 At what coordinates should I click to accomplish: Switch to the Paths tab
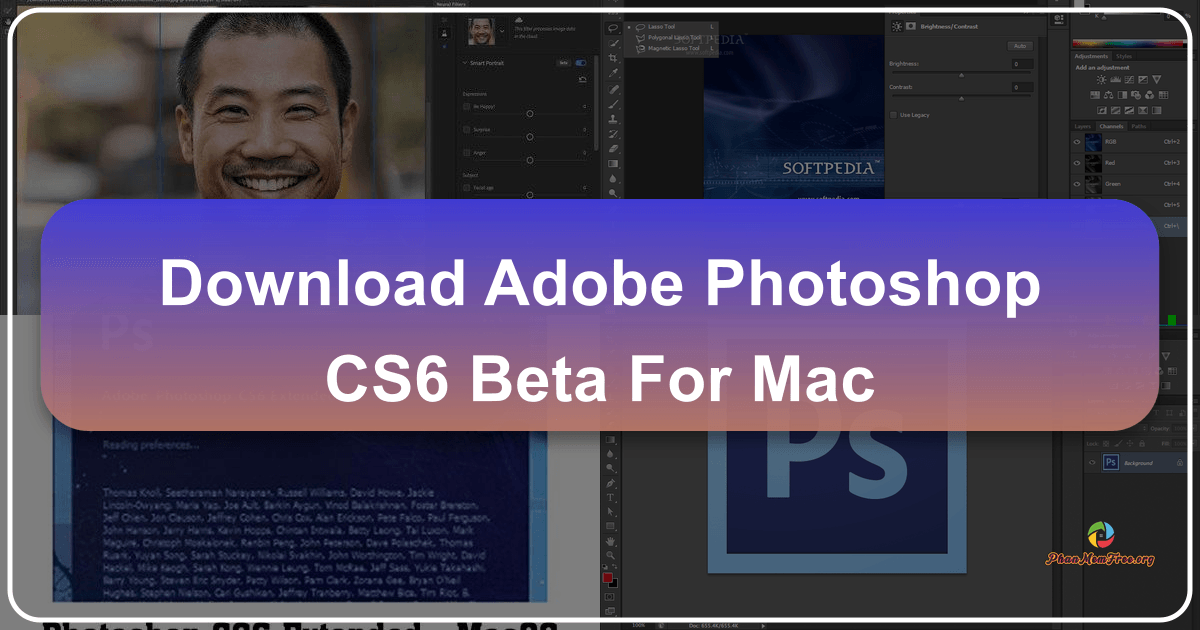(x=1139, y=126)
